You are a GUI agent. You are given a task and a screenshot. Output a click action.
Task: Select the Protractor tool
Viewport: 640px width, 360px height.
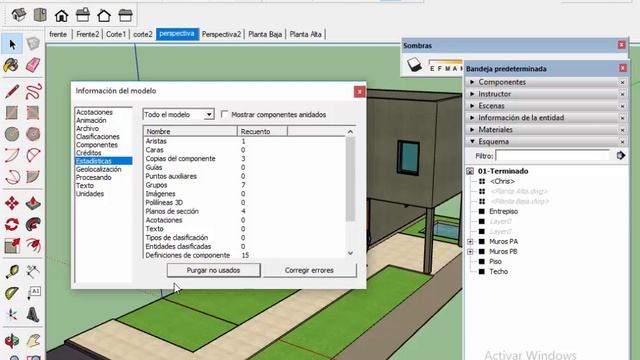pyautogui.click(x=12, y=293)
